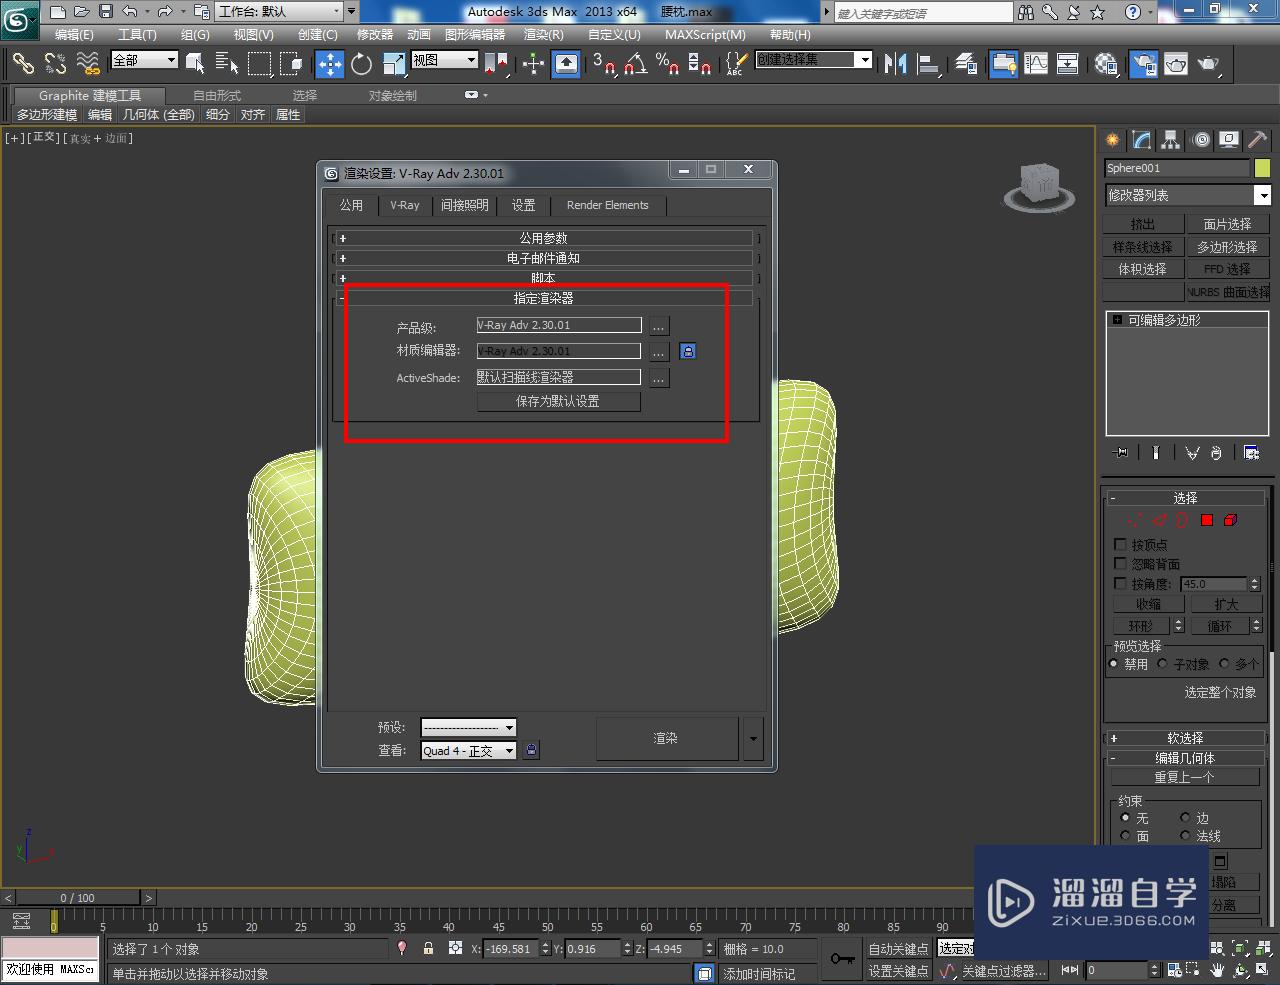Click the object color swatch beside Sphere001

pos(1263,168)
